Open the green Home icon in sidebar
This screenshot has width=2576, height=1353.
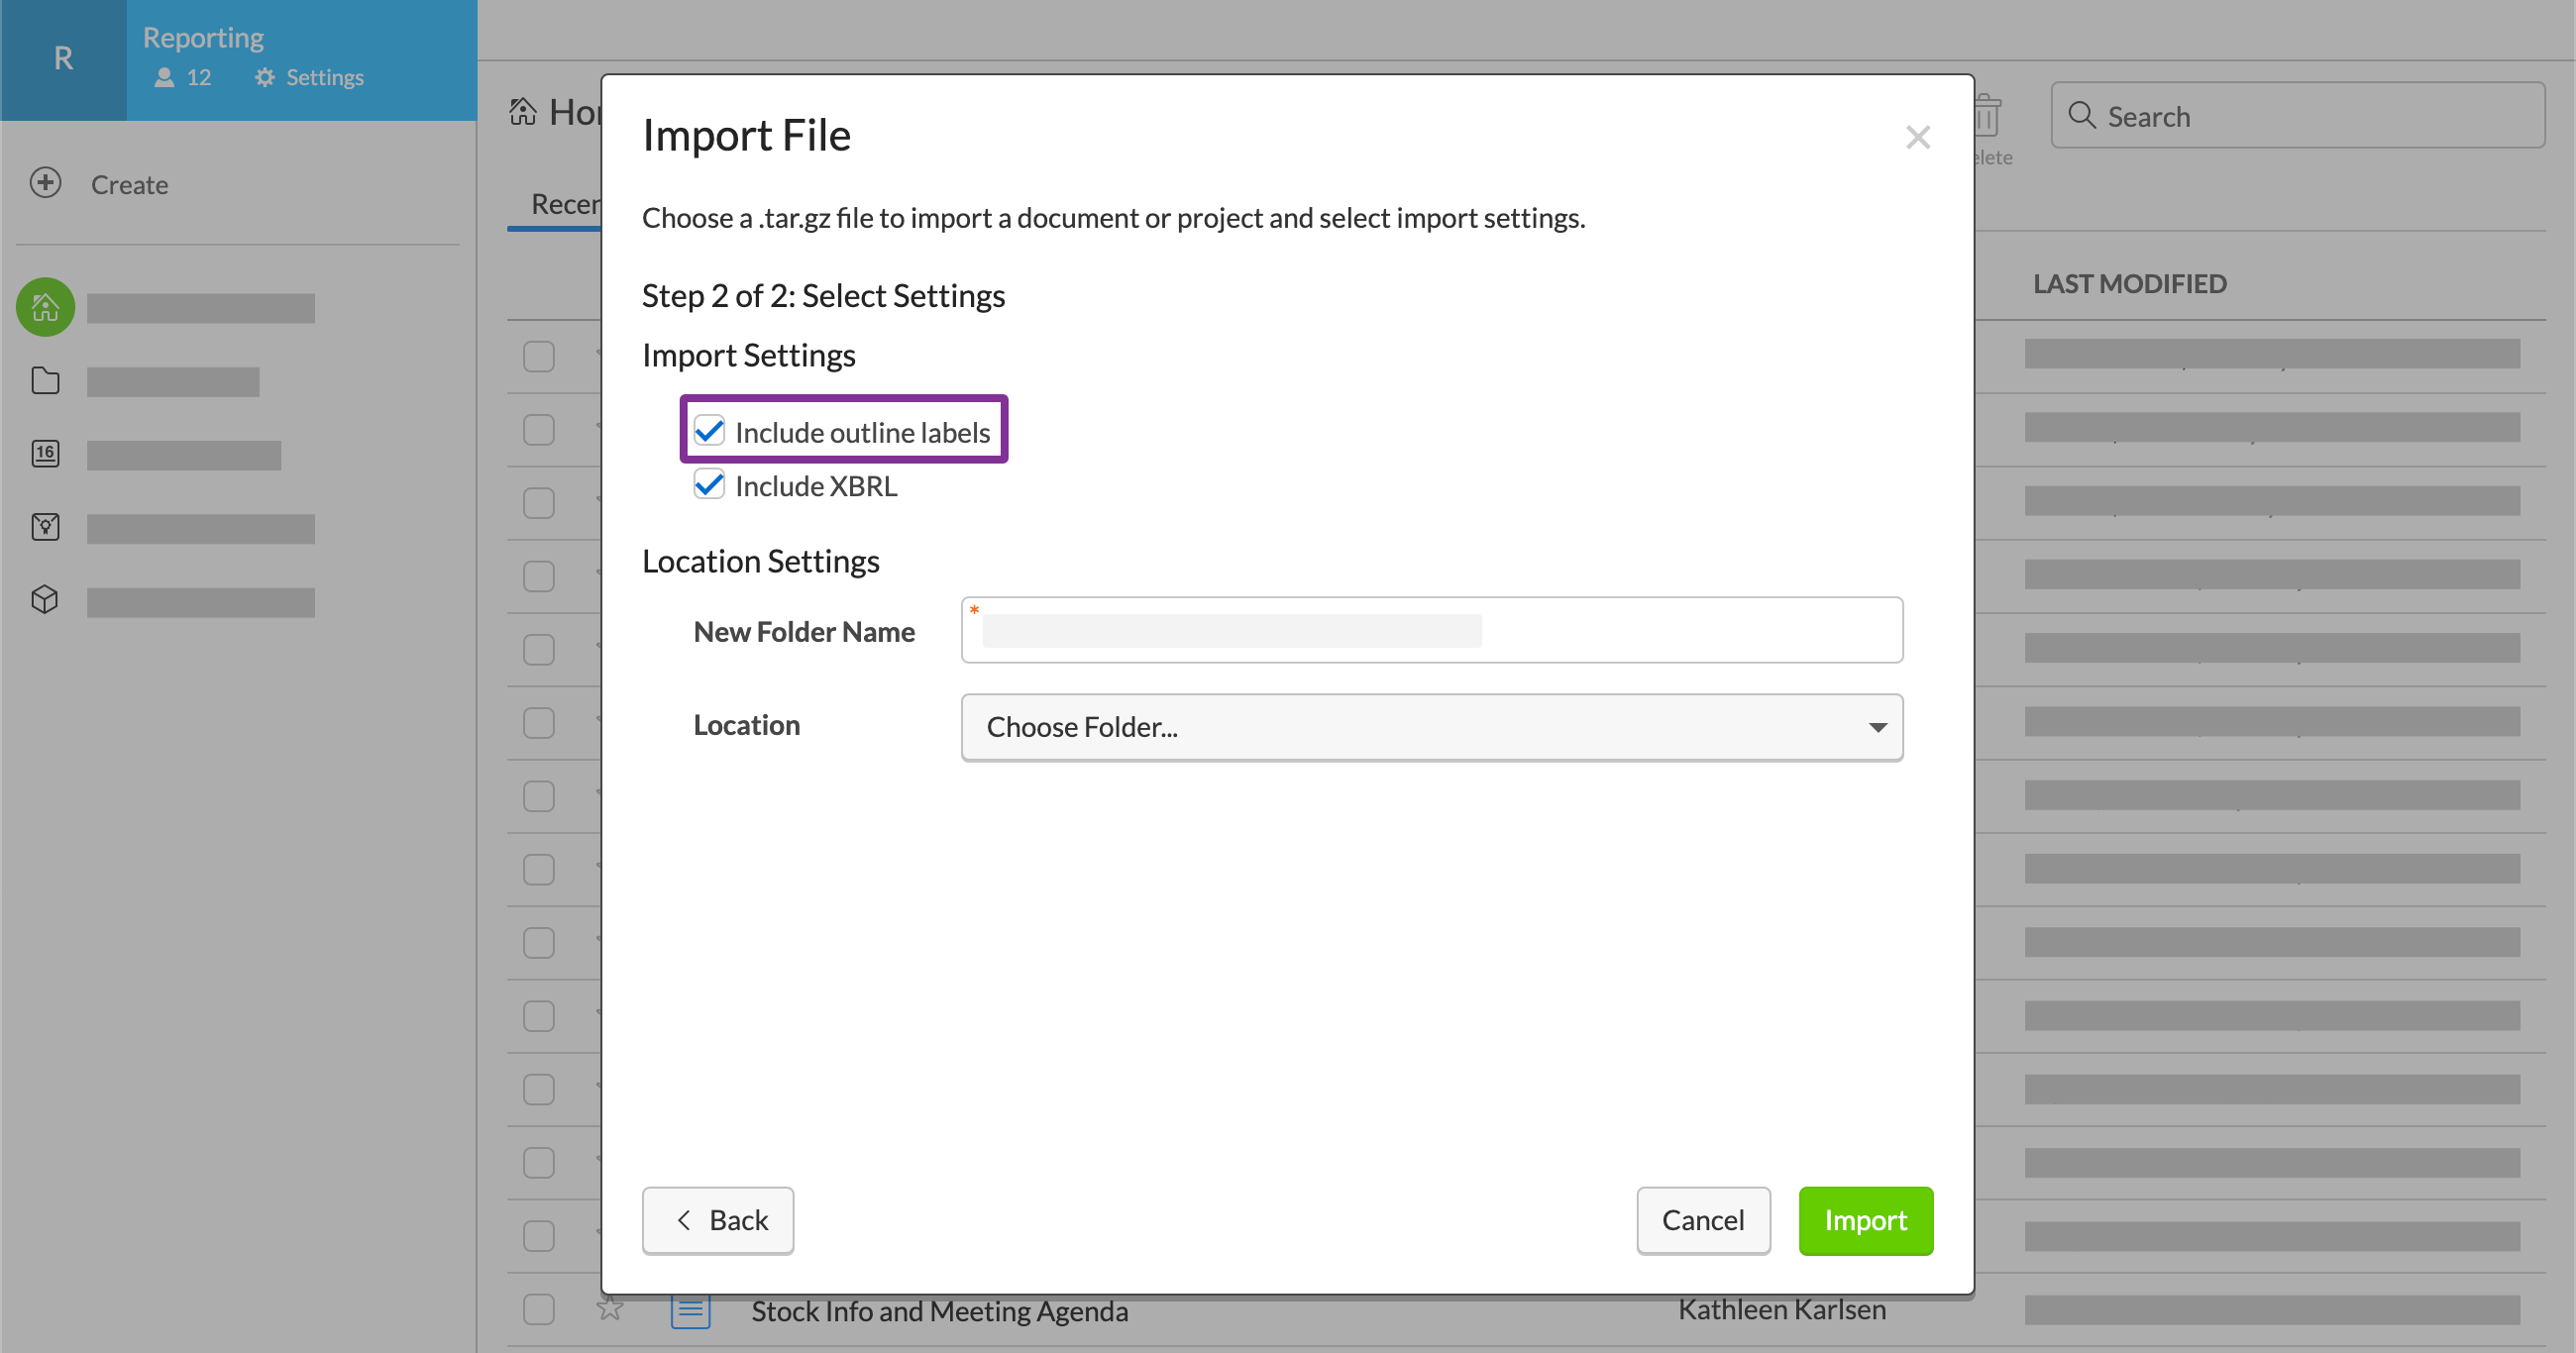tap(44, 307)
